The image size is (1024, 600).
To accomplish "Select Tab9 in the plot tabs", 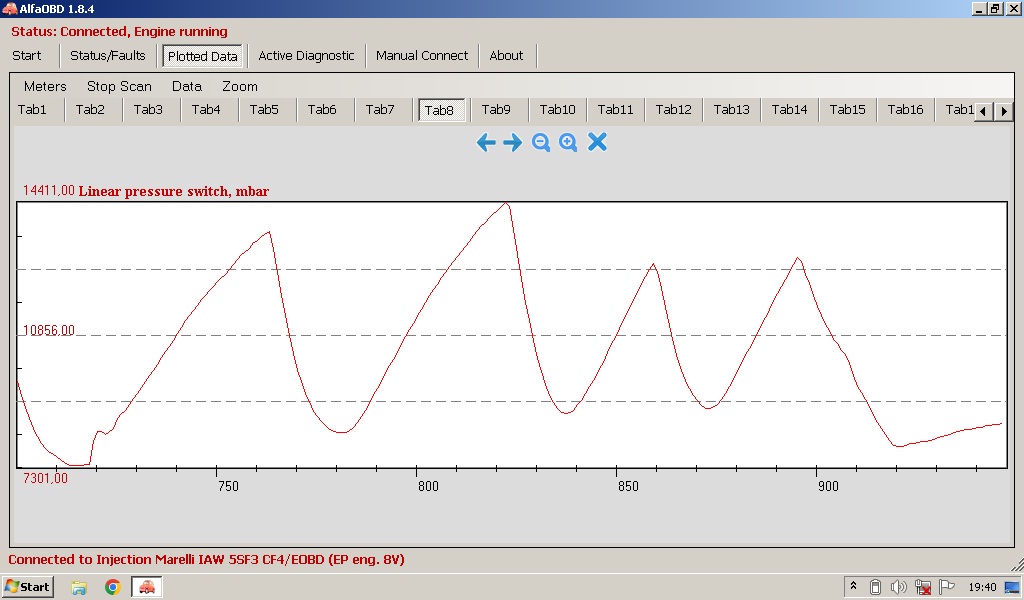I will click(496, 110).
